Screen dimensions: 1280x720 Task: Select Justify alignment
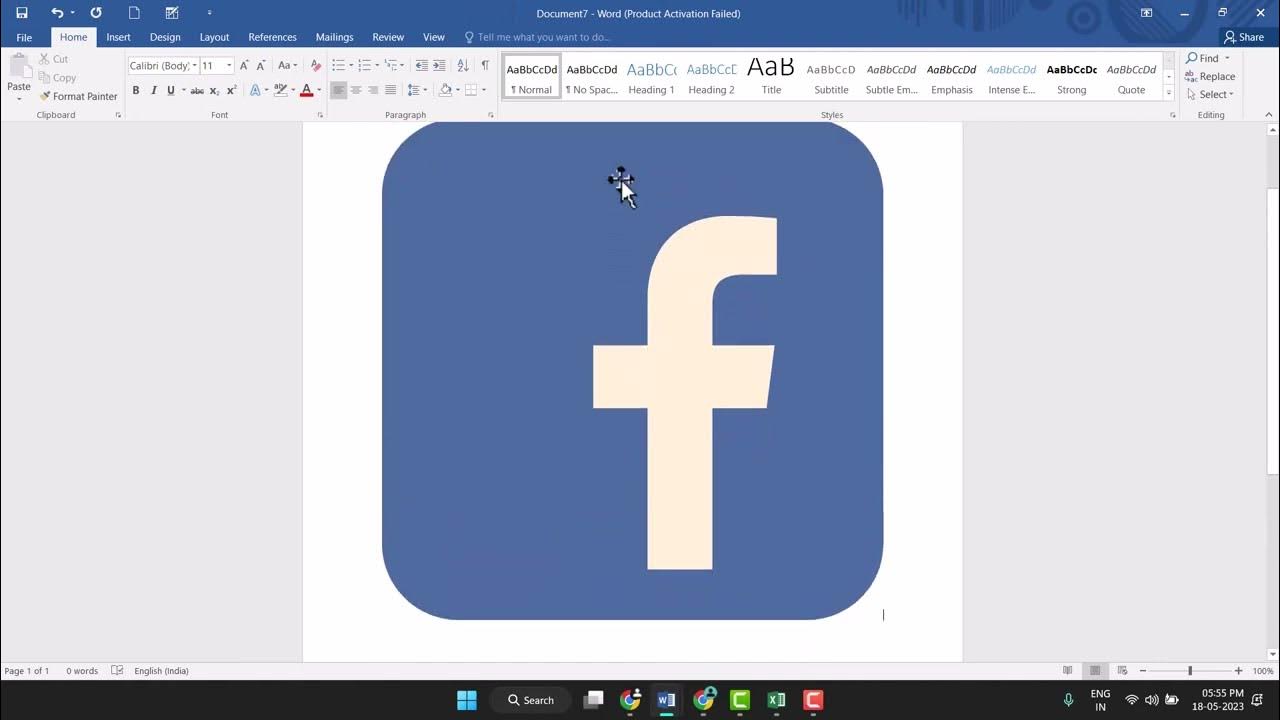pyautogui.click(x=391, y=90)
